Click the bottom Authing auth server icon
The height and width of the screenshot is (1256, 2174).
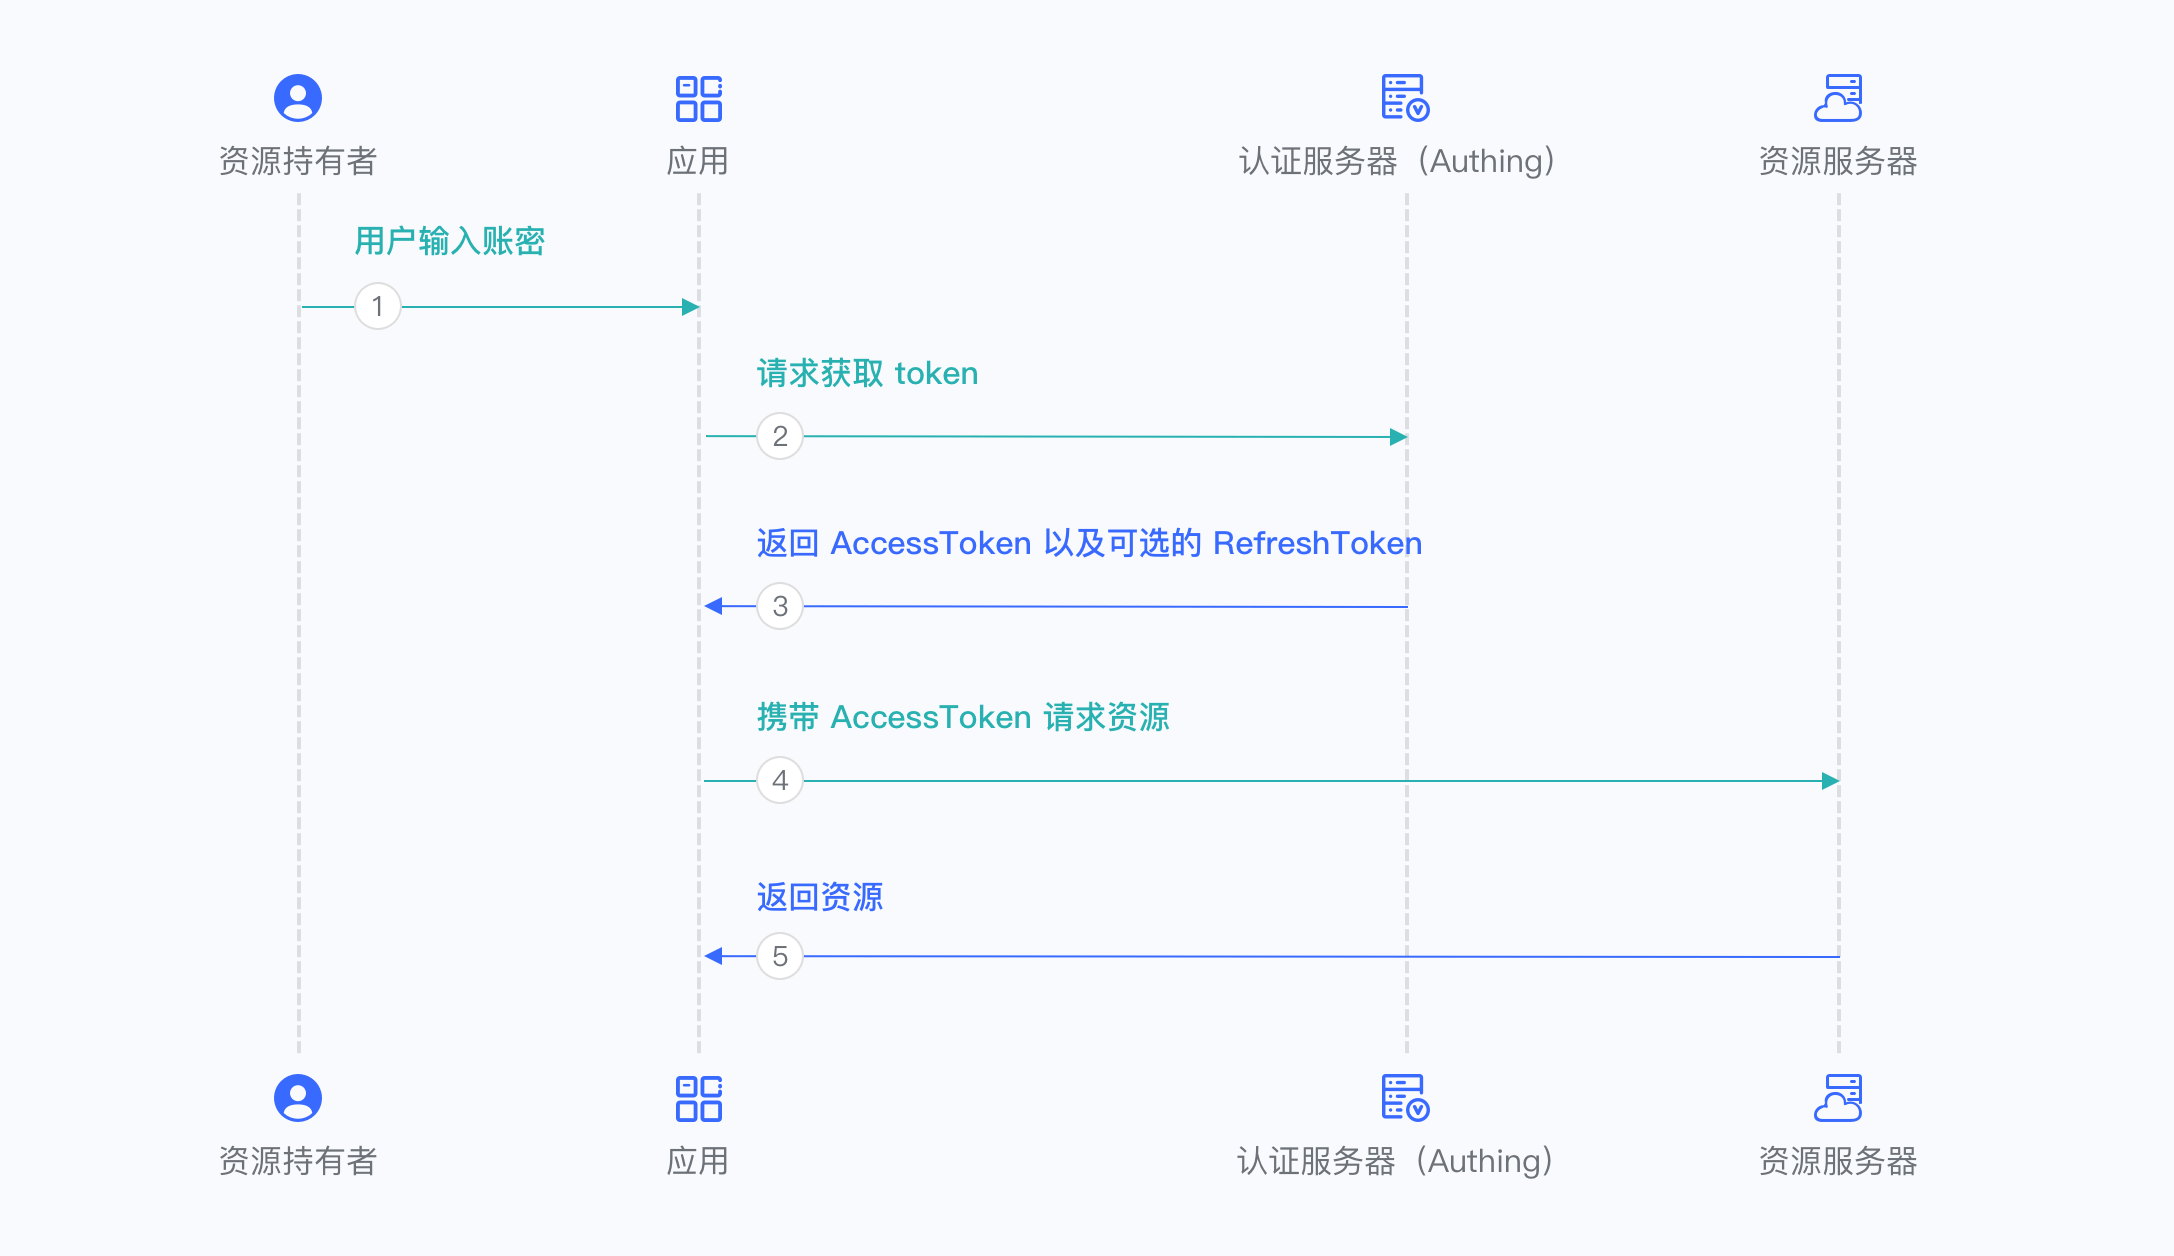point(1405,1098)
